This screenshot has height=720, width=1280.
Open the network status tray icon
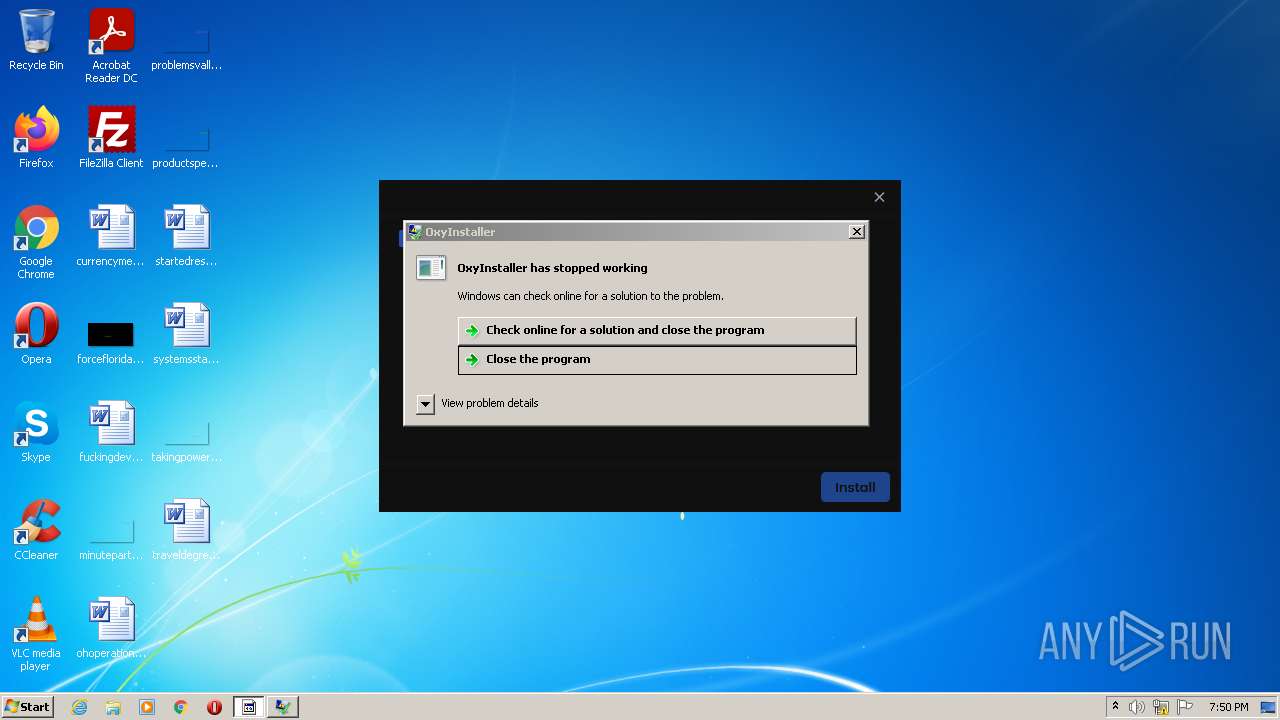(1161, 707)
